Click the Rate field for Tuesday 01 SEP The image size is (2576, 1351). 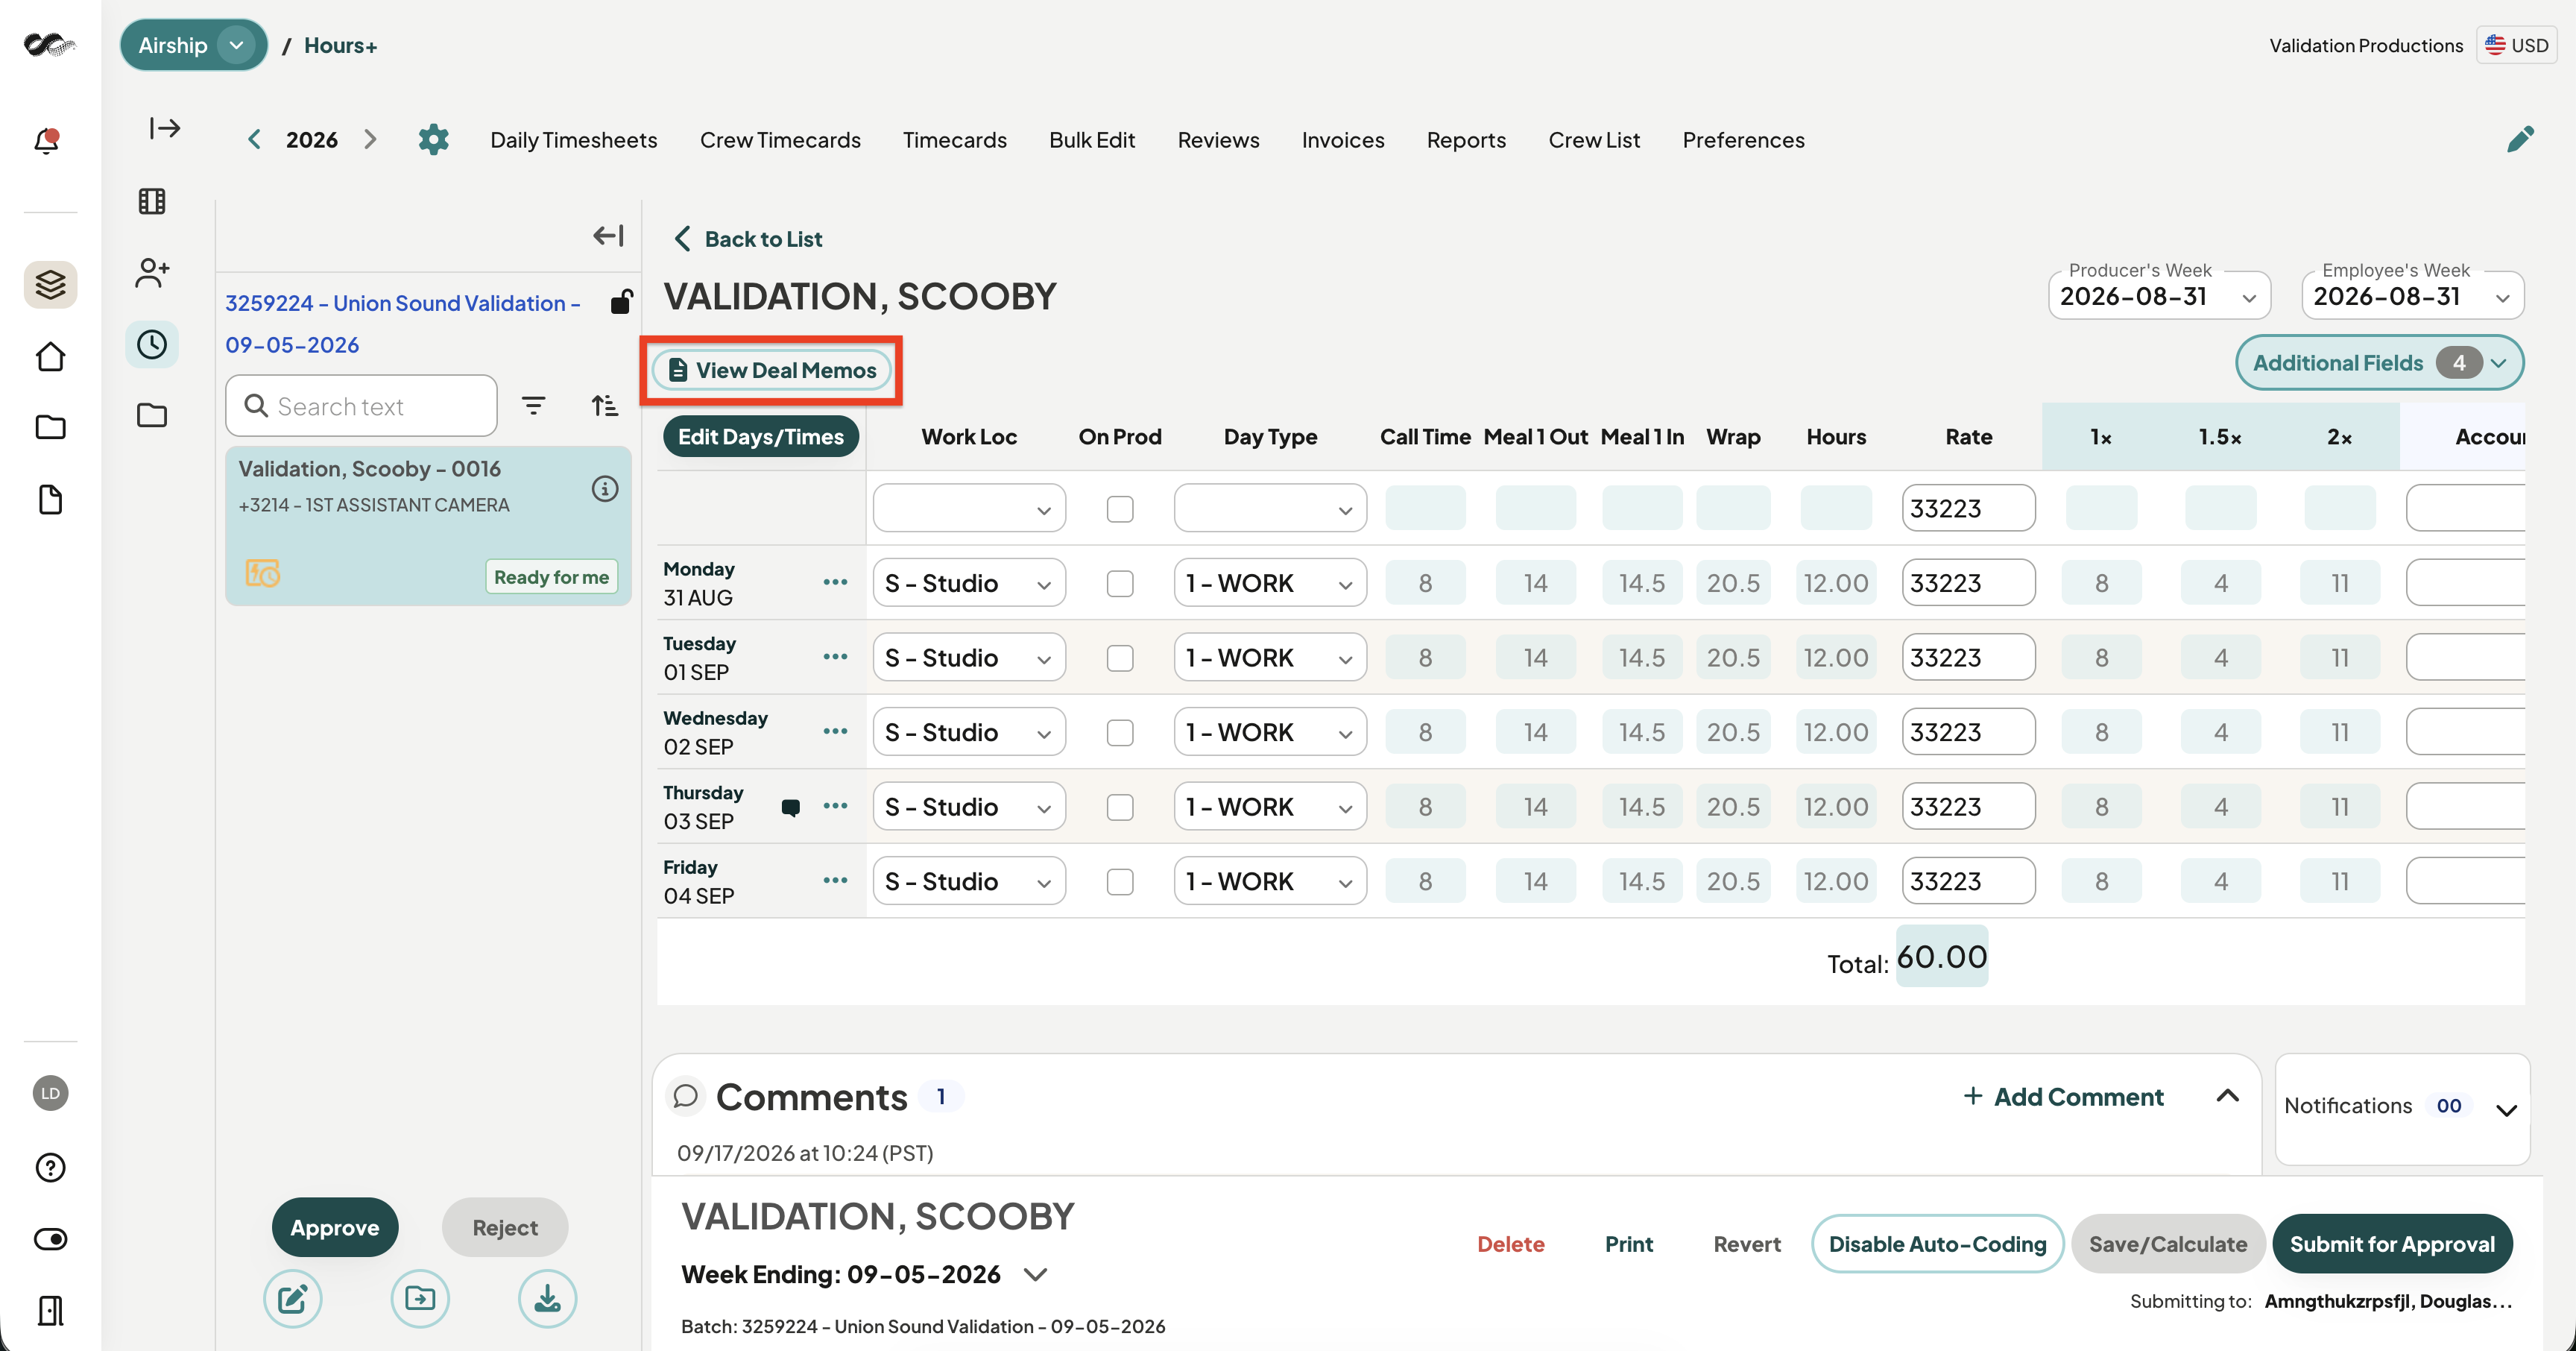(x=1968, y=658)
